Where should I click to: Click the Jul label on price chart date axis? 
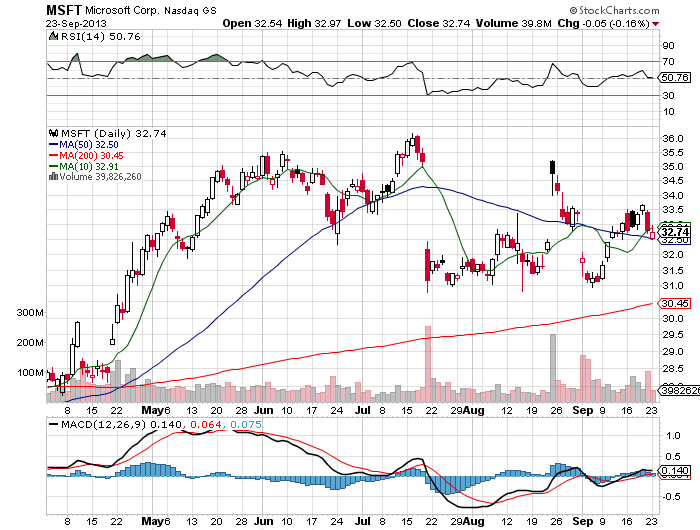[363, 410]
